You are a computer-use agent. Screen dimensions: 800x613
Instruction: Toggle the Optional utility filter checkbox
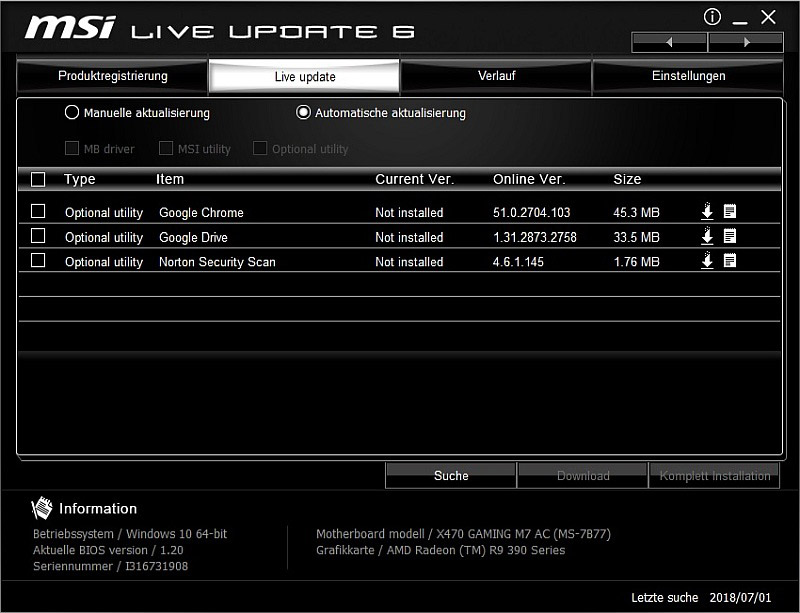coord(260,149)
